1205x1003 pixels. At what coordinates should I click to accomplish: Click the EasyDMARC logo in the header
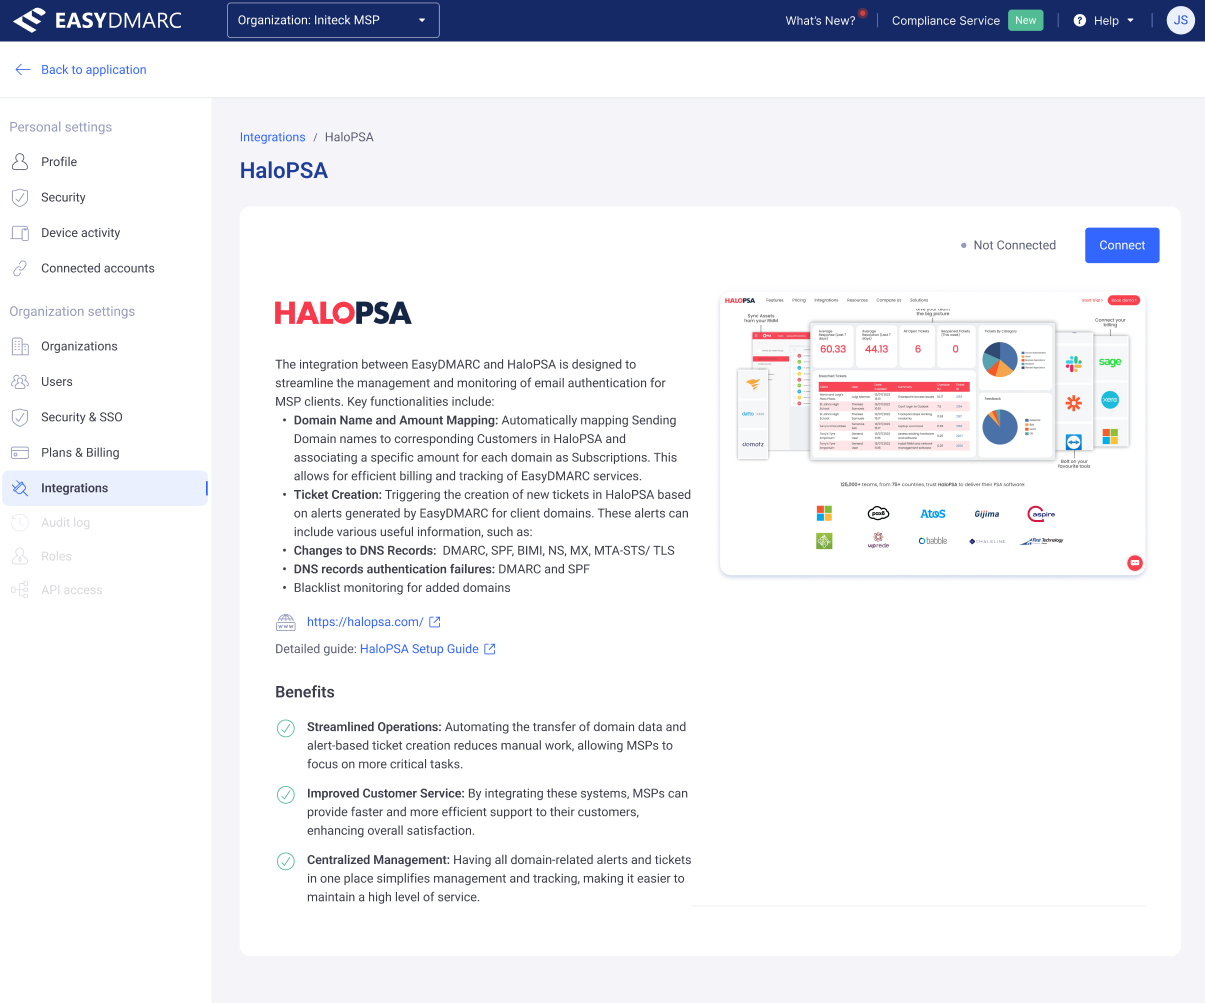coord(96,20)
